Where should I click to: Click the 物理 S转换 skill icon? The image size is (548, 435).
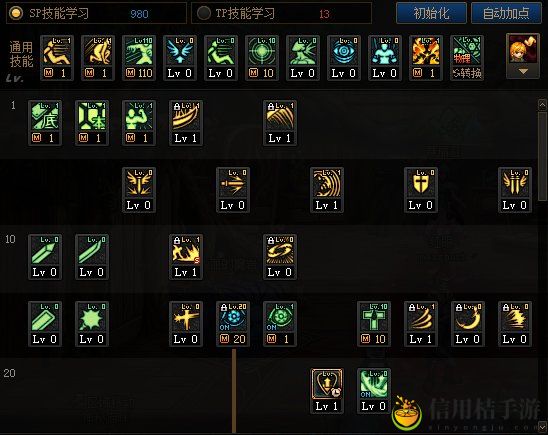coord(467,58)
